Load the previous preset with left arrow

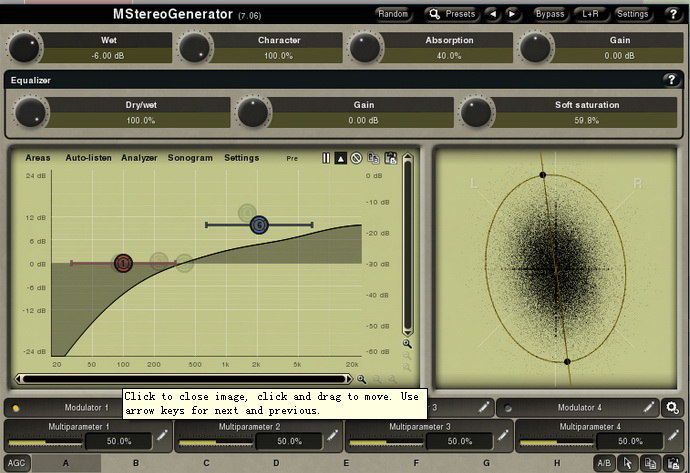click(493, 14)
